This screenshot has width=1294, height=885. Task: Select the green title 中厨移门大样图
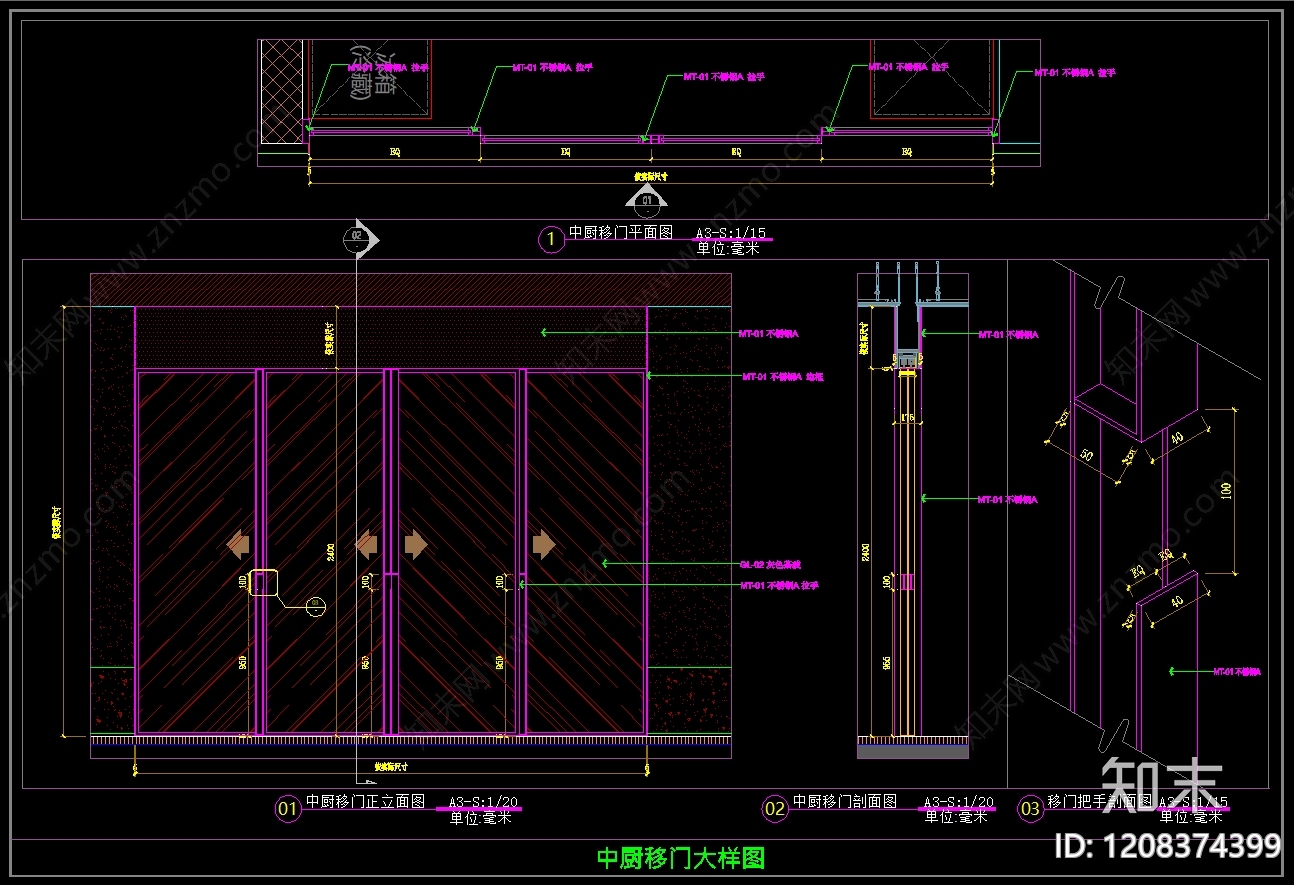pos(681,858)
